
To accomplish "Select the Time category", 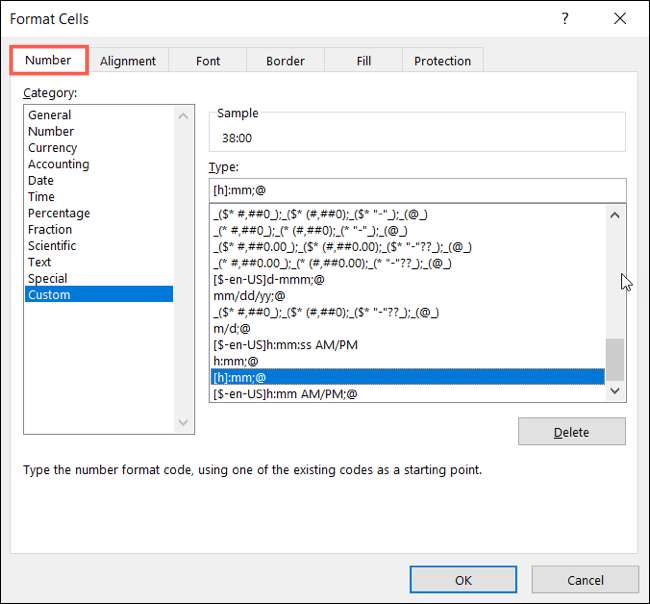I will [x=42, y=197].
